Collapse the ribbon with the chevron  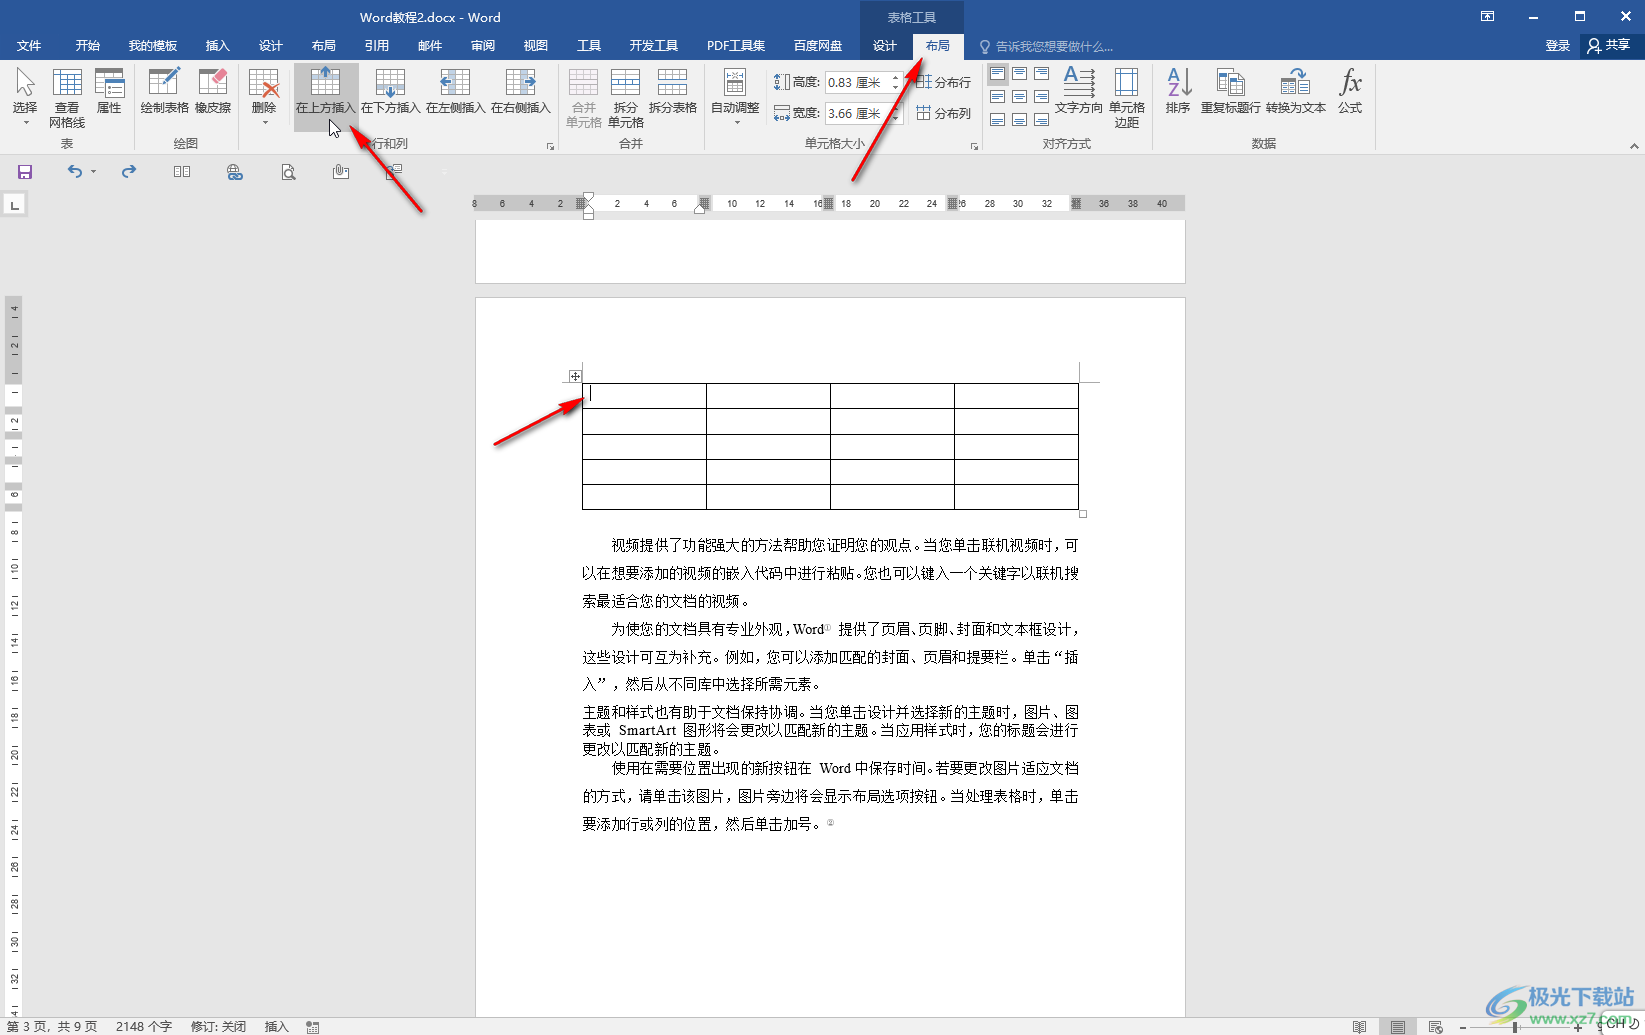pos(1634,146)
